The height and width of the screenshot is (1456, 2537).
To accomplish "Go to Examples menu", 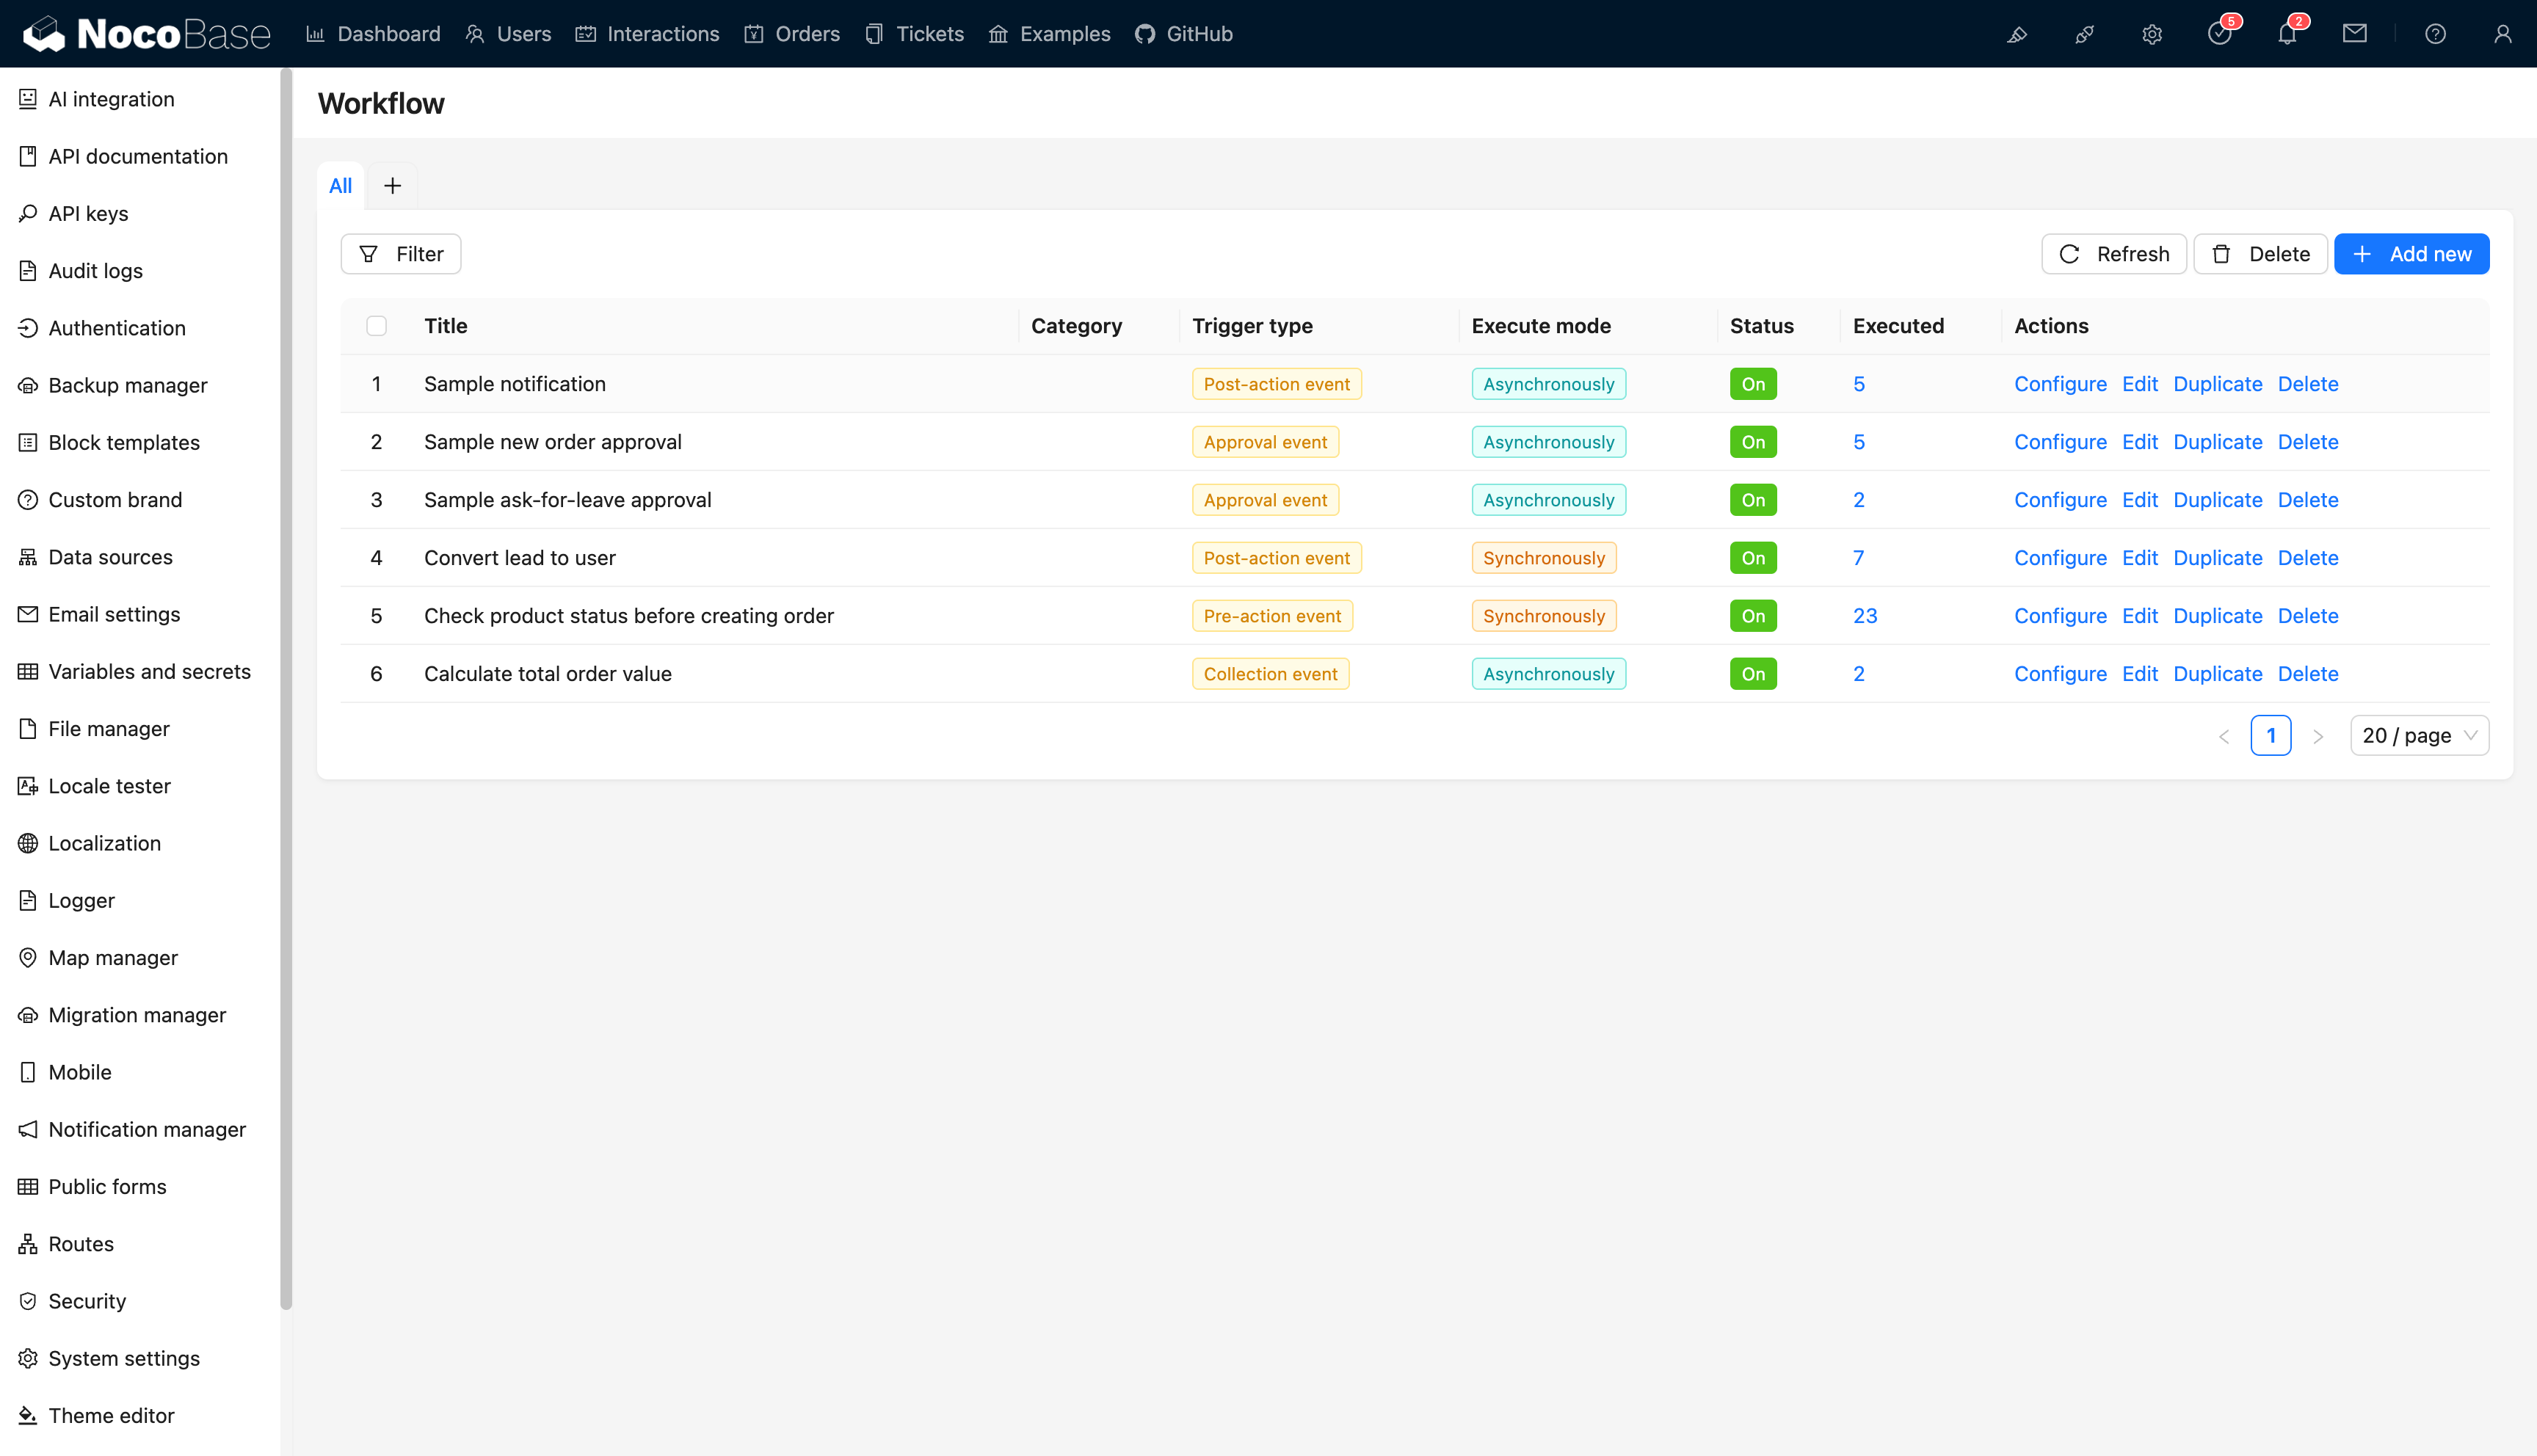I will (1049, 34).
